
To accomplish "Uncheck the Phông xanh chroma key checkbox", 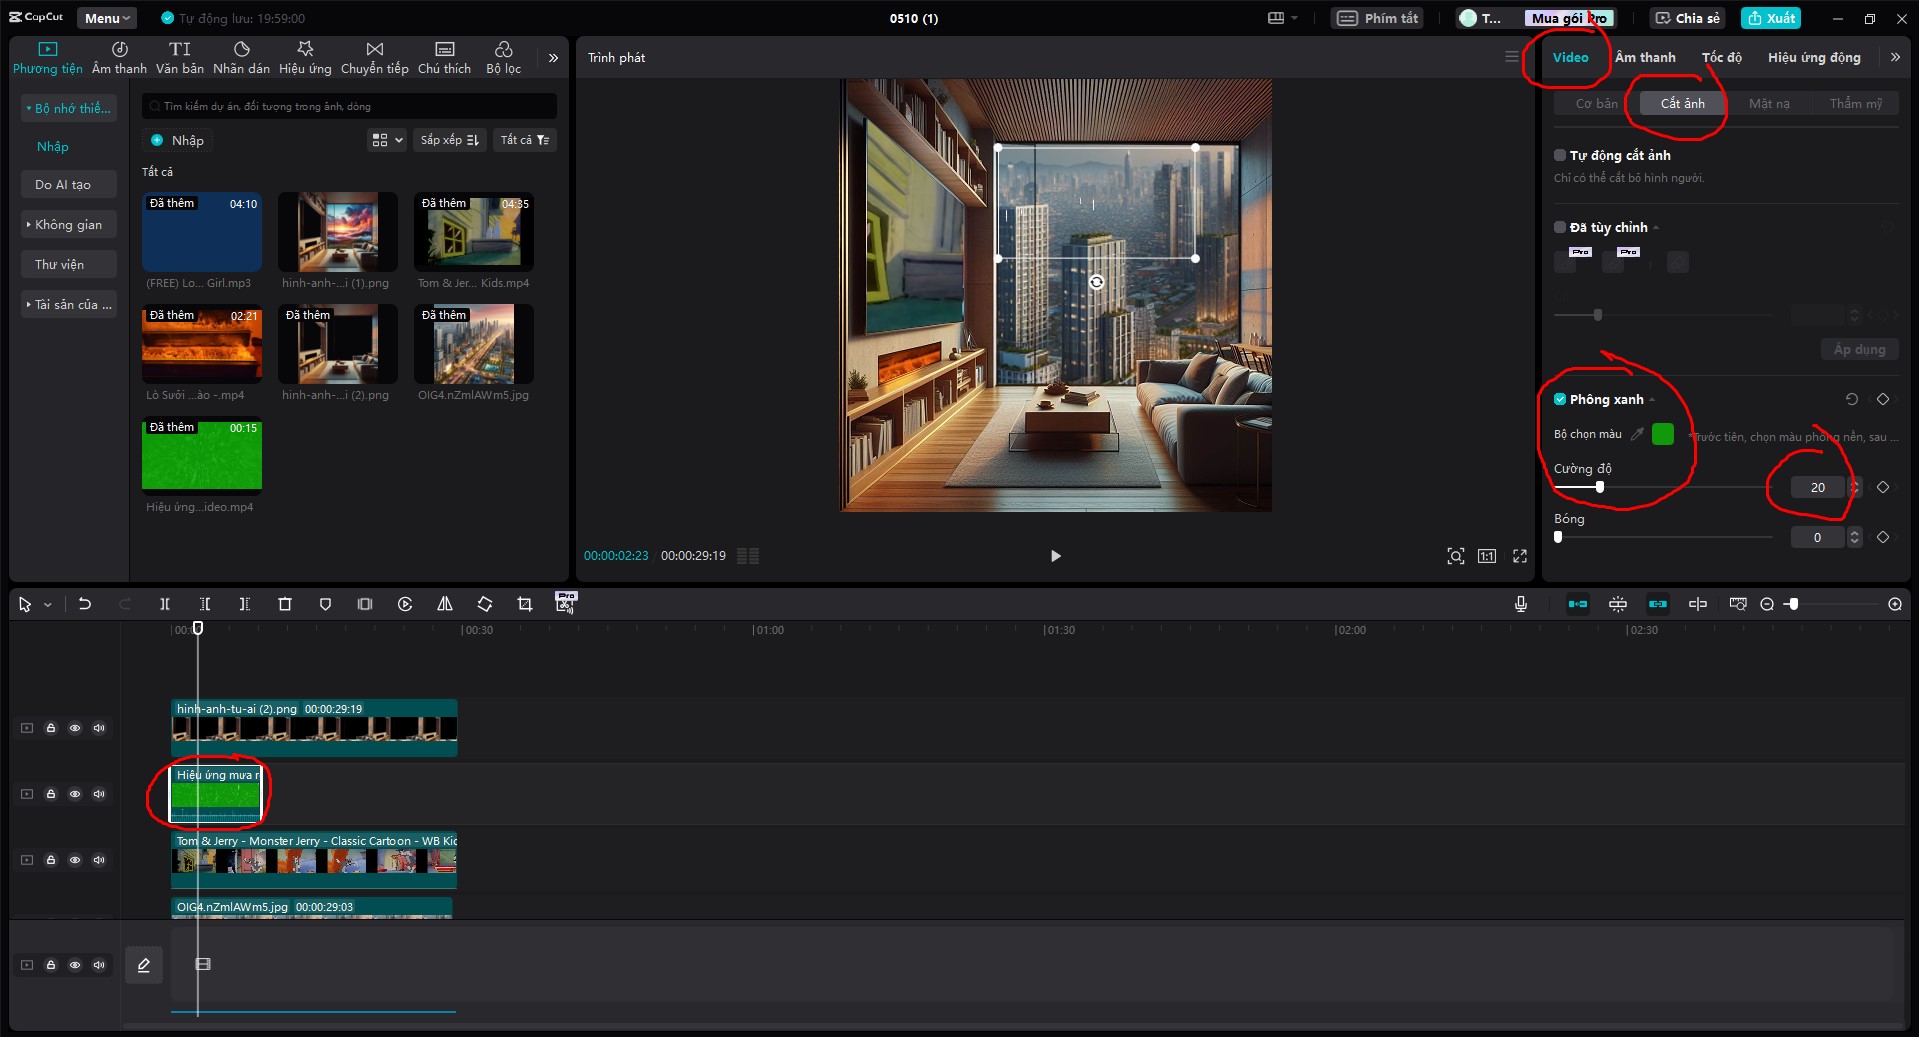I will point(1560,399).
